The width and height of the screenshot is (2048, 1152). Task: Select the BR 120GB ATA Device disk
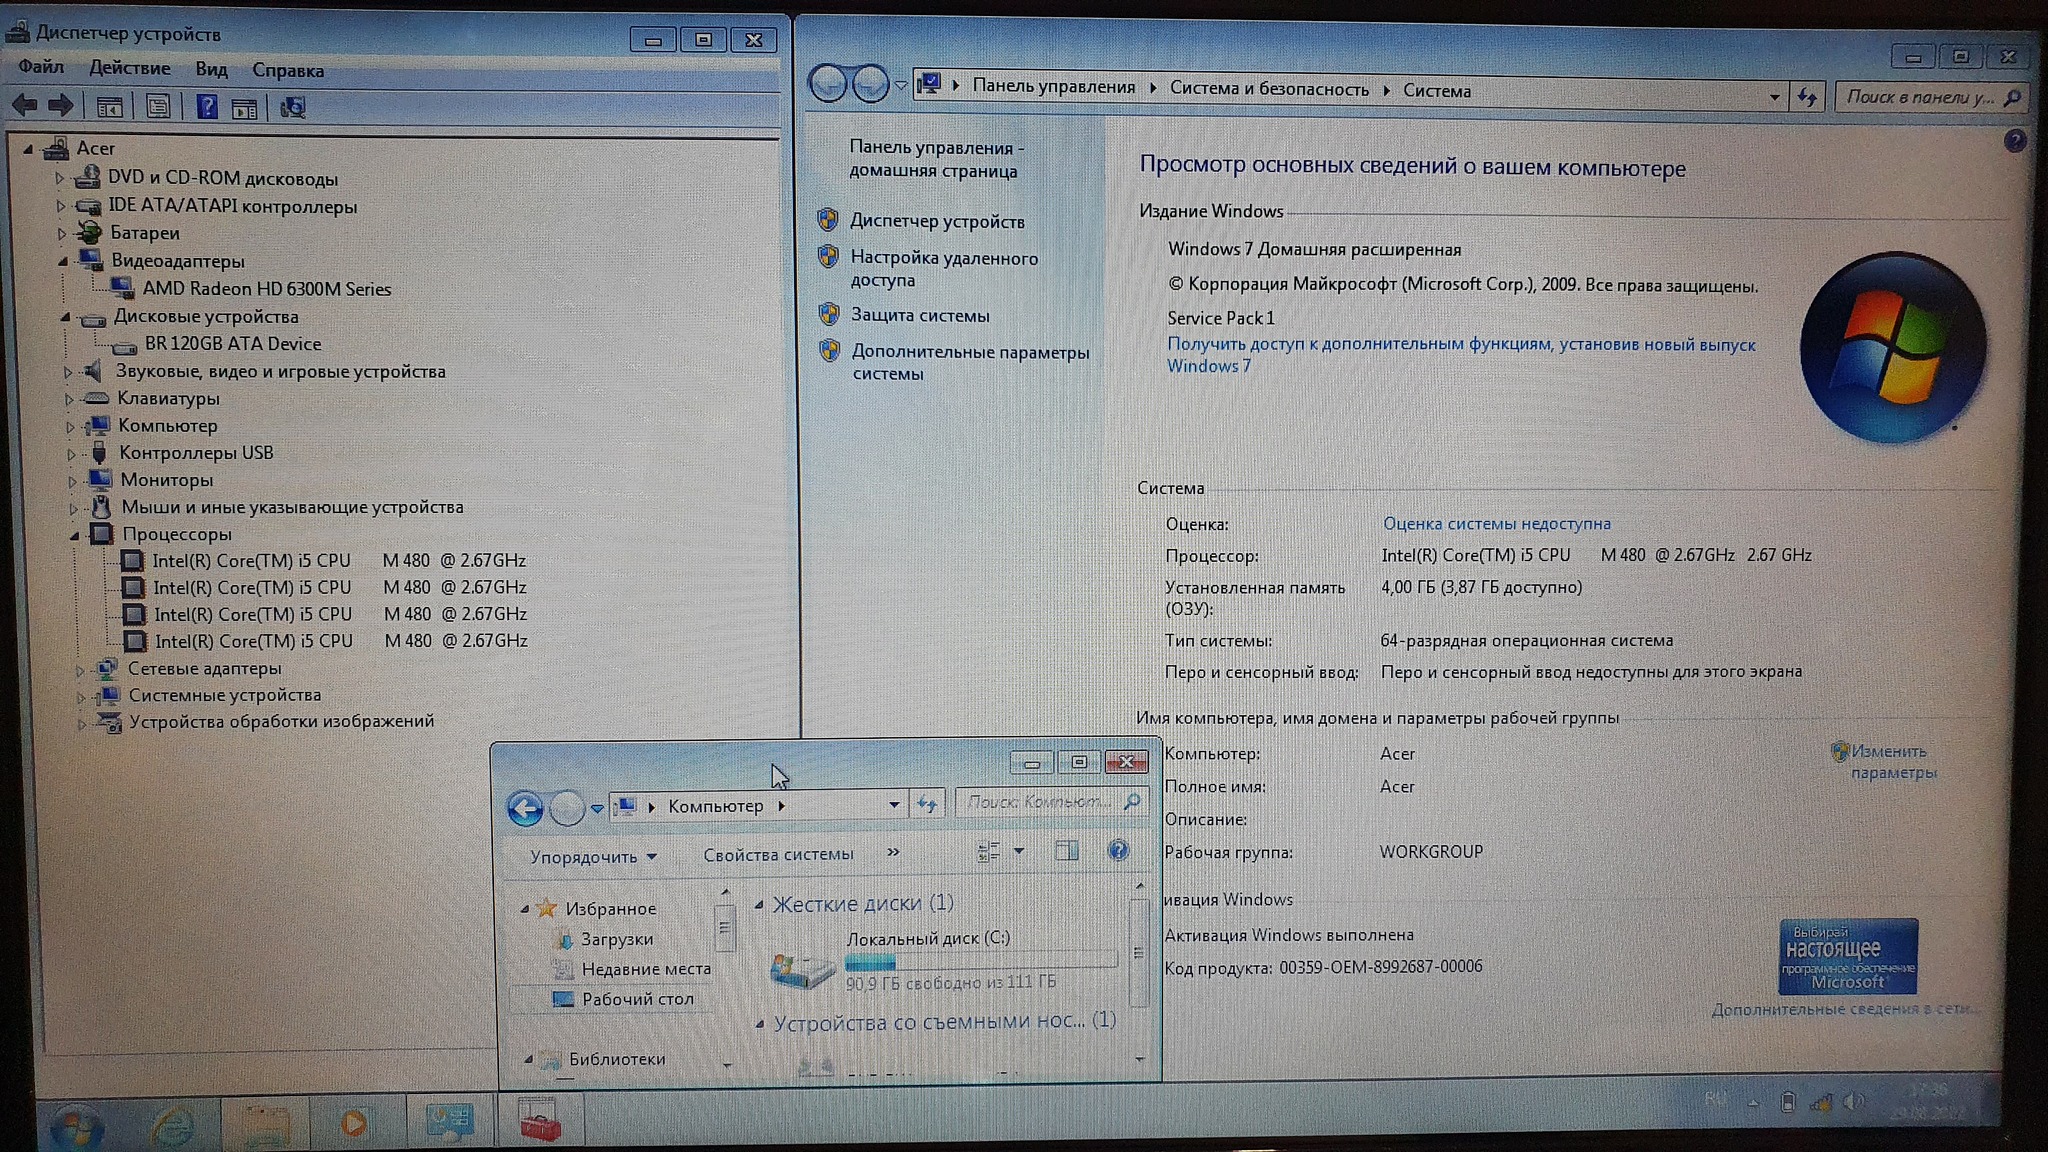click(x=233, y=344)
